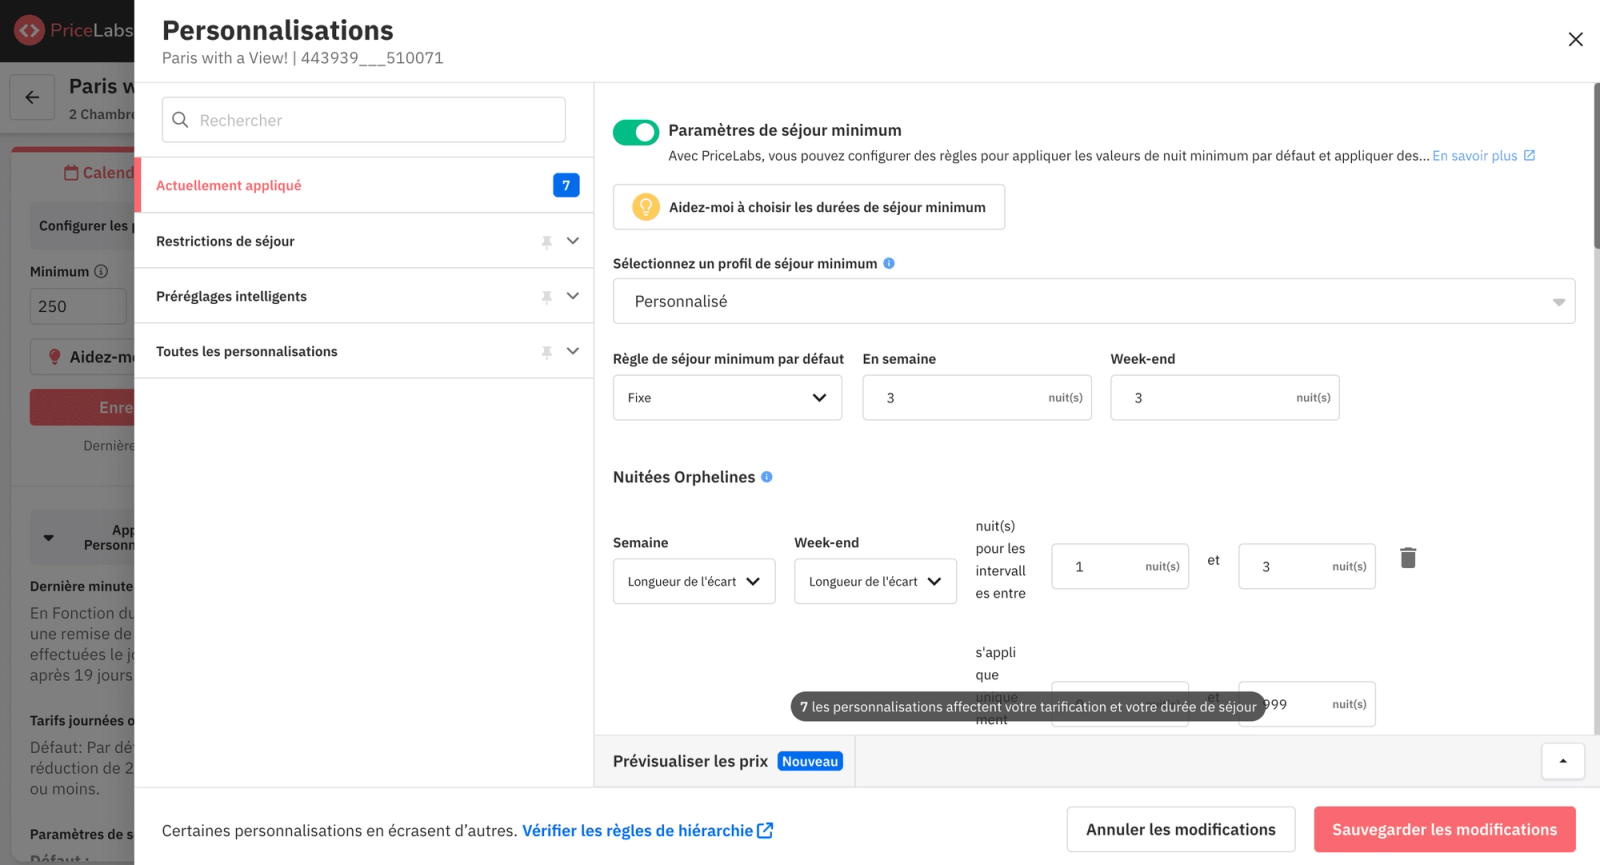1600x865 pixels.
Task: Click the Nouveau badge
Action: 810,762
